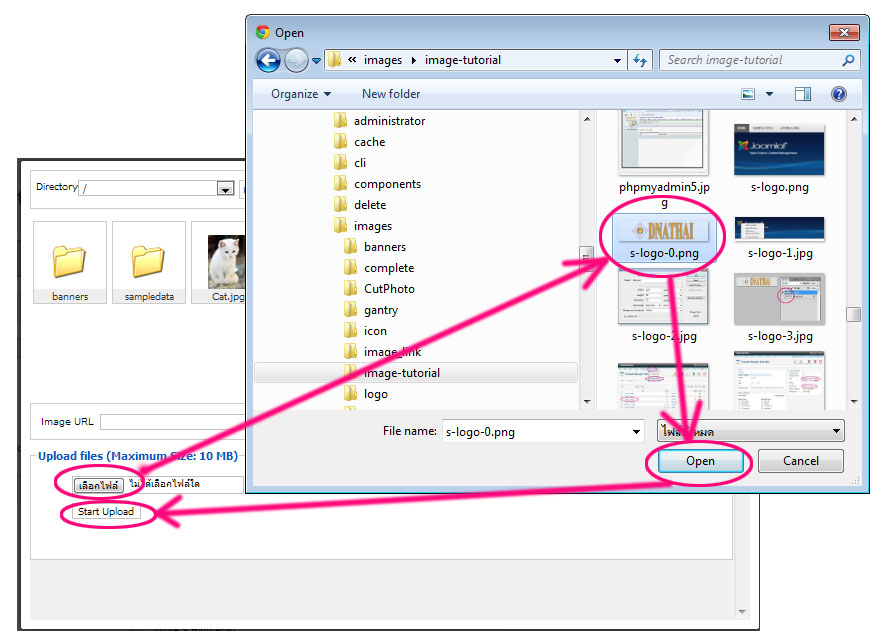This screenshot has width=870, height=631.
Task: Select image-tutorial folder in tree
Action: click(401, 373)
